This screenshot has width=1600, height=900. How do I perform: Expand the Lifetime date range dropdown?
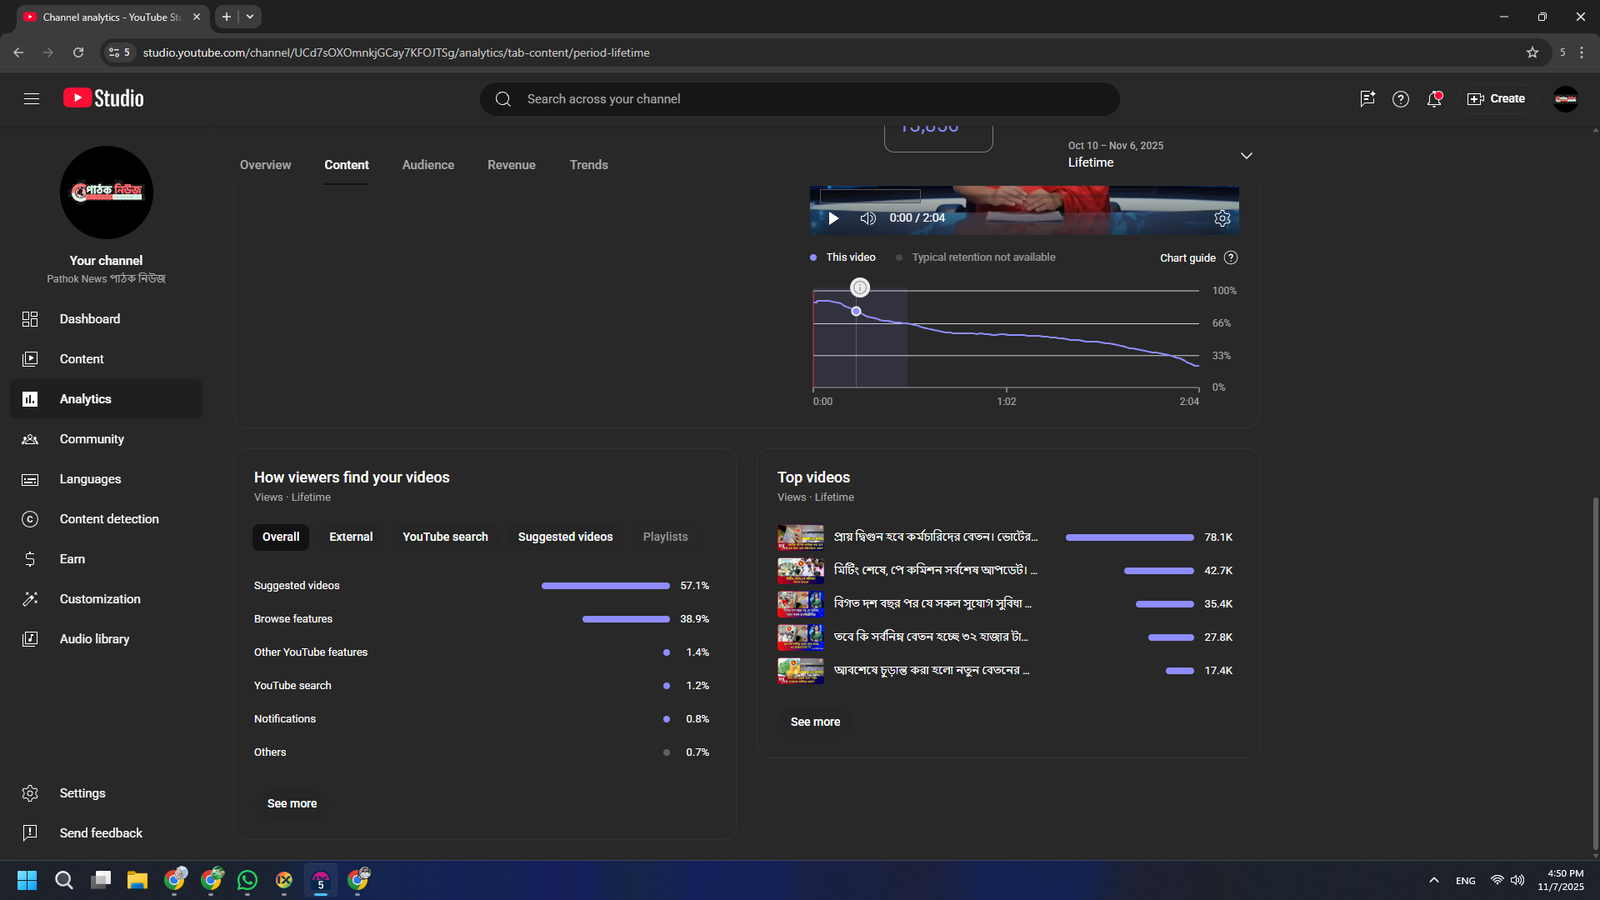click(x=1246, y=156)
